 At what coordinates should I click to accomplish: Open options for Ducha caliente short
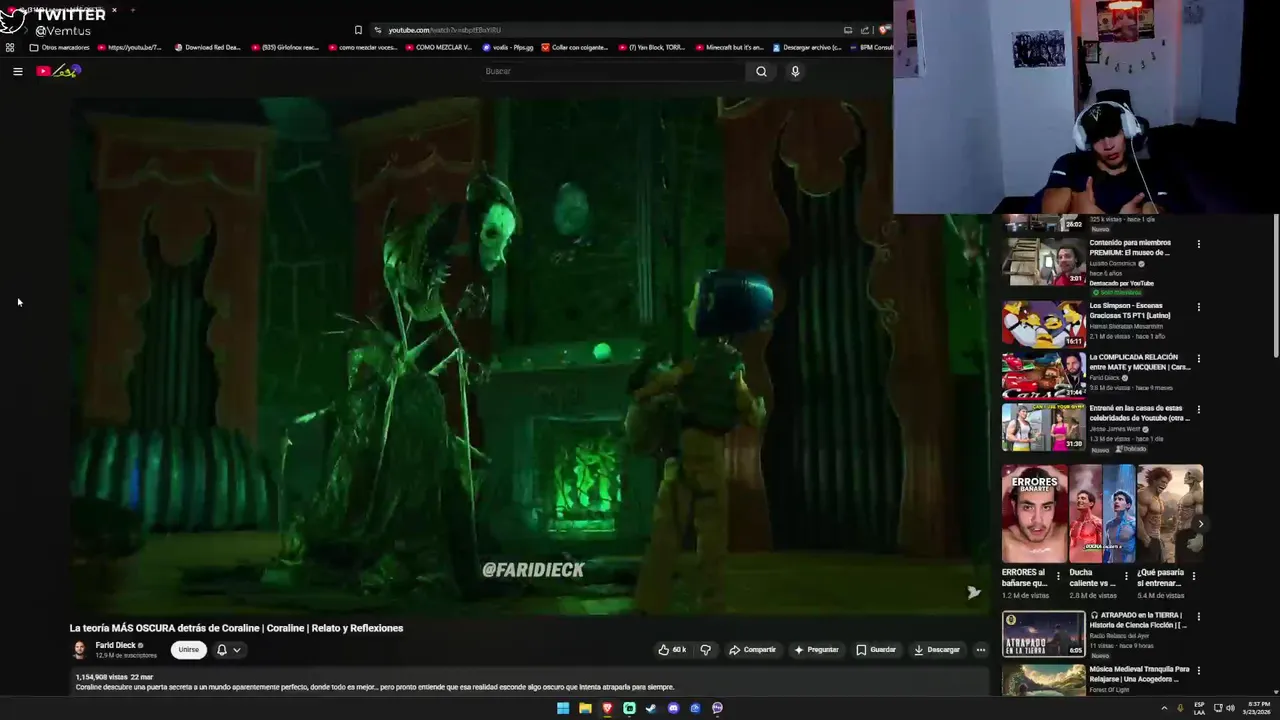click(1126, 576)
